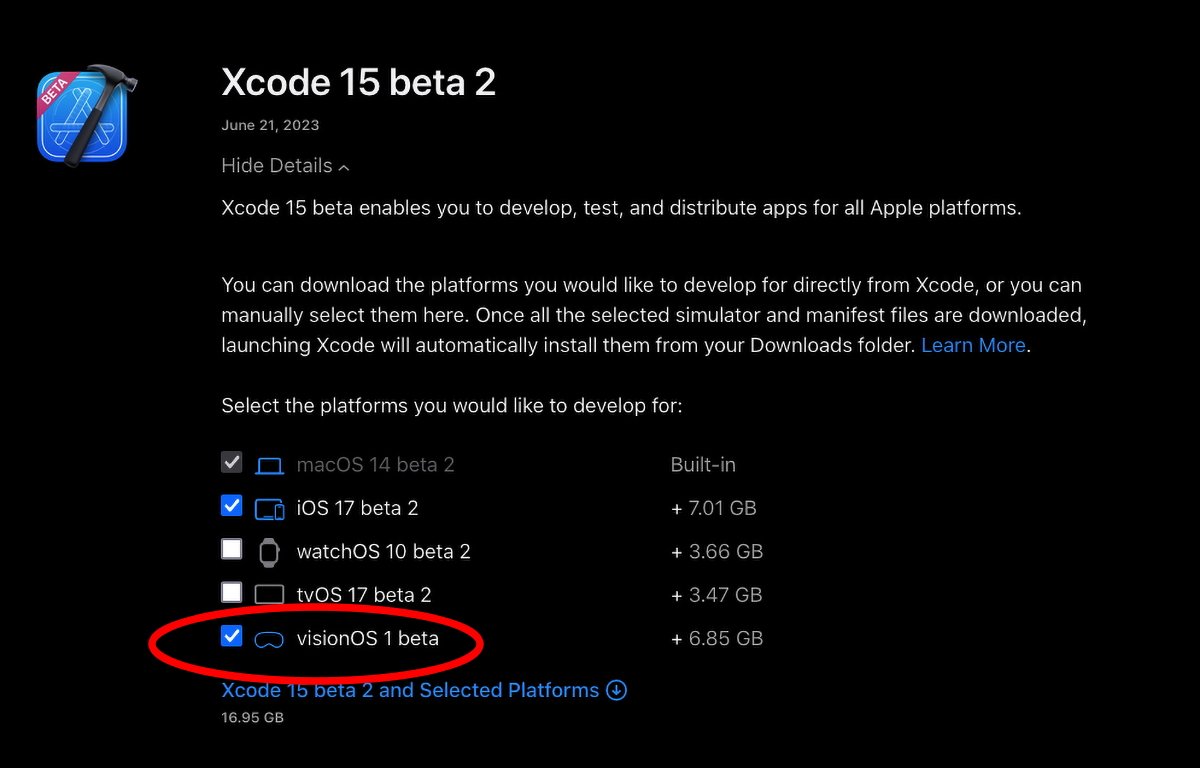The image size is (1200, 768).
Task: Click the watchOS watch platform icon
Action: pos(269,552)
